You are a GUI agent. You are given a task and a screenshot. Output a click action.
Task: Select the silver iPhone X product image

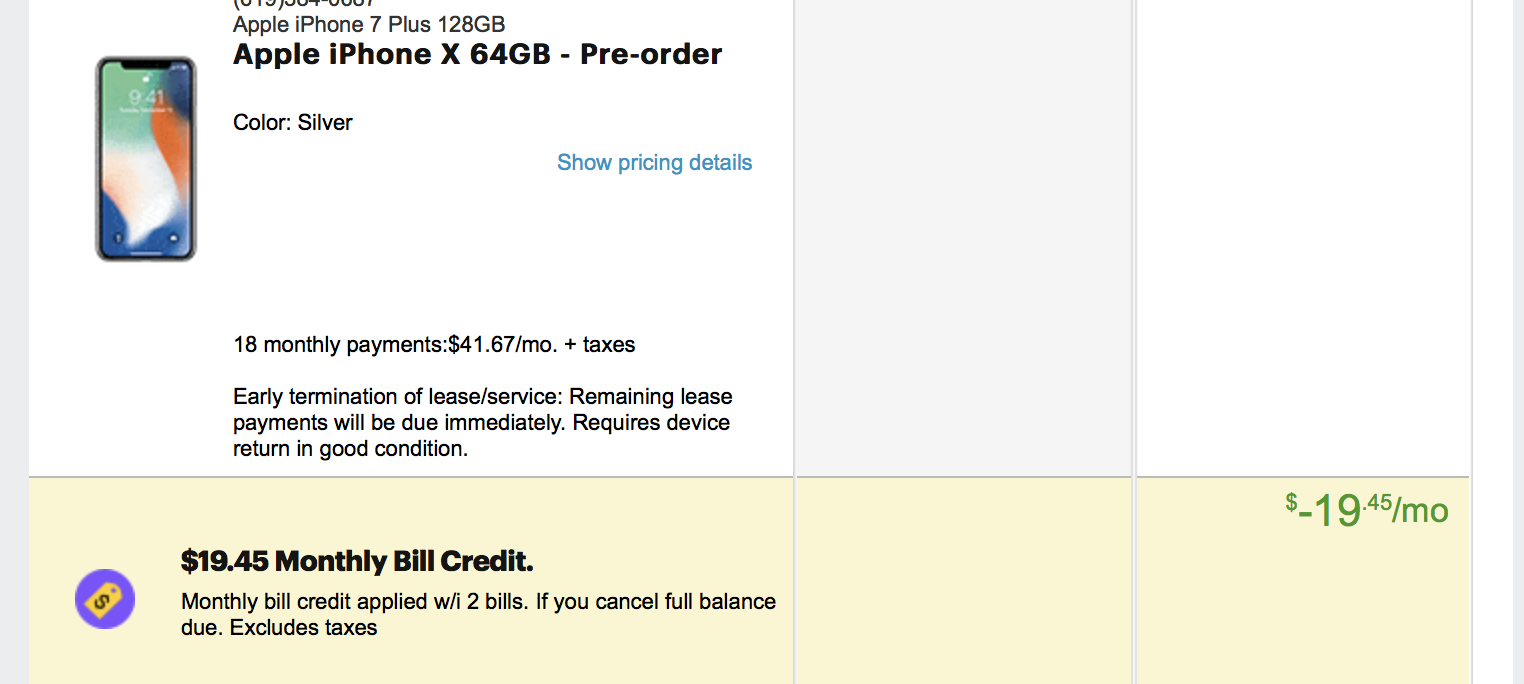pyautogui.click(x=146, y=159)
